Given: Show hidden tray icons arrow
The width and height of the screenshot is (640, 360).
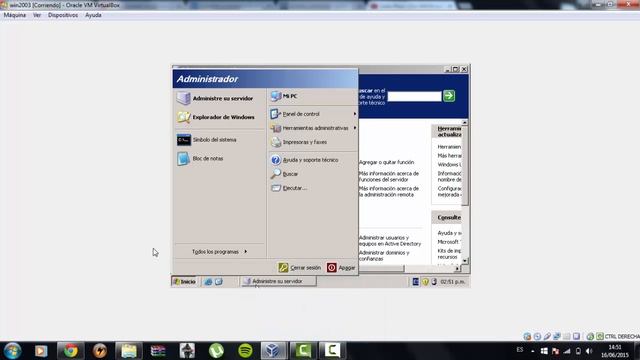Looking at the screenshot, I should (533, 351).
